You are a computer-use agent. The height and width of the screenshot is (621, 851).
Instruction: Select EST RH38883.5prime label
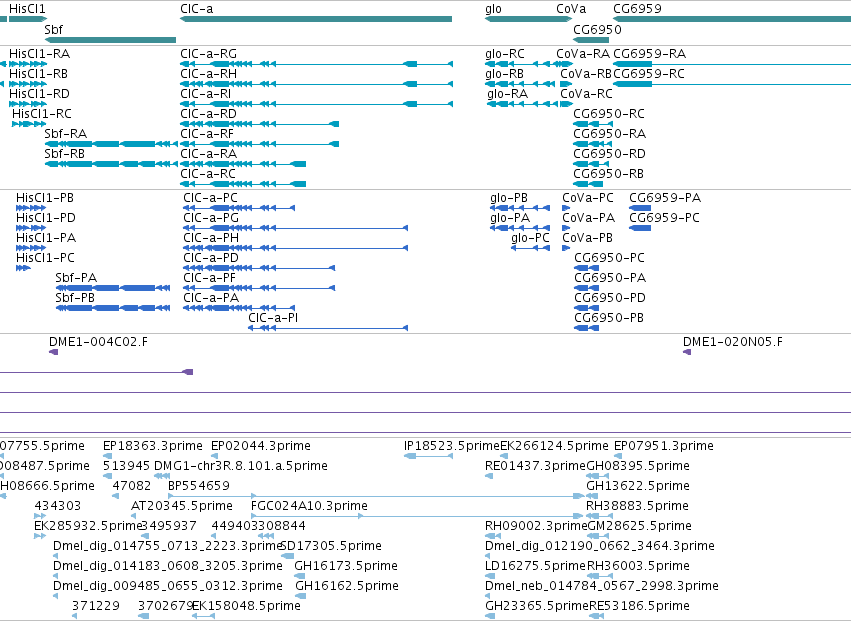(637, 506)
